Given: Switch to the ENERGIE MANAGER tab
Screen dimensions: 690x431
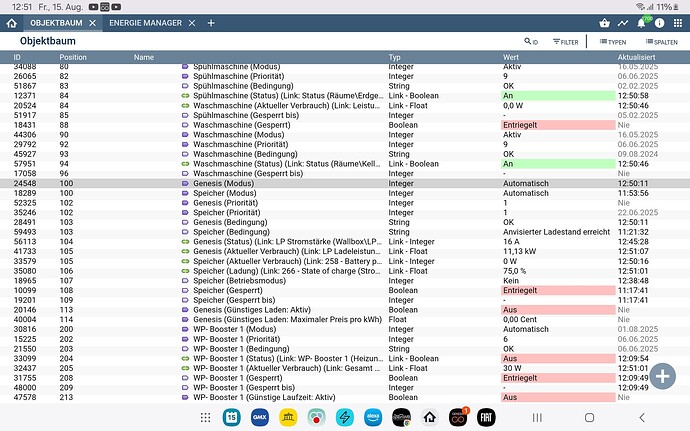Looking at the screenshot, I should [x=145, y=23].
